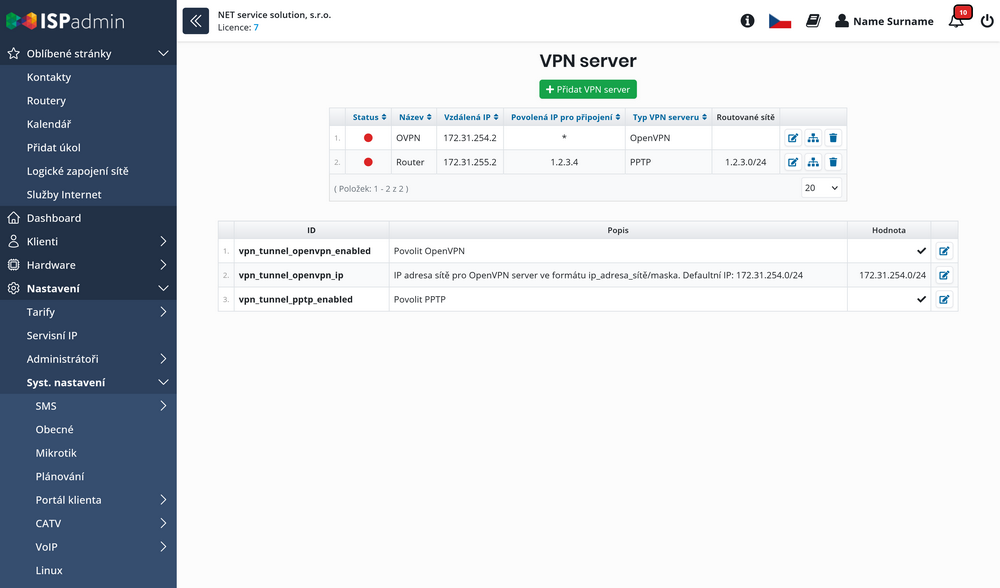Open Mikrotik in system settings

click(56, 453)
